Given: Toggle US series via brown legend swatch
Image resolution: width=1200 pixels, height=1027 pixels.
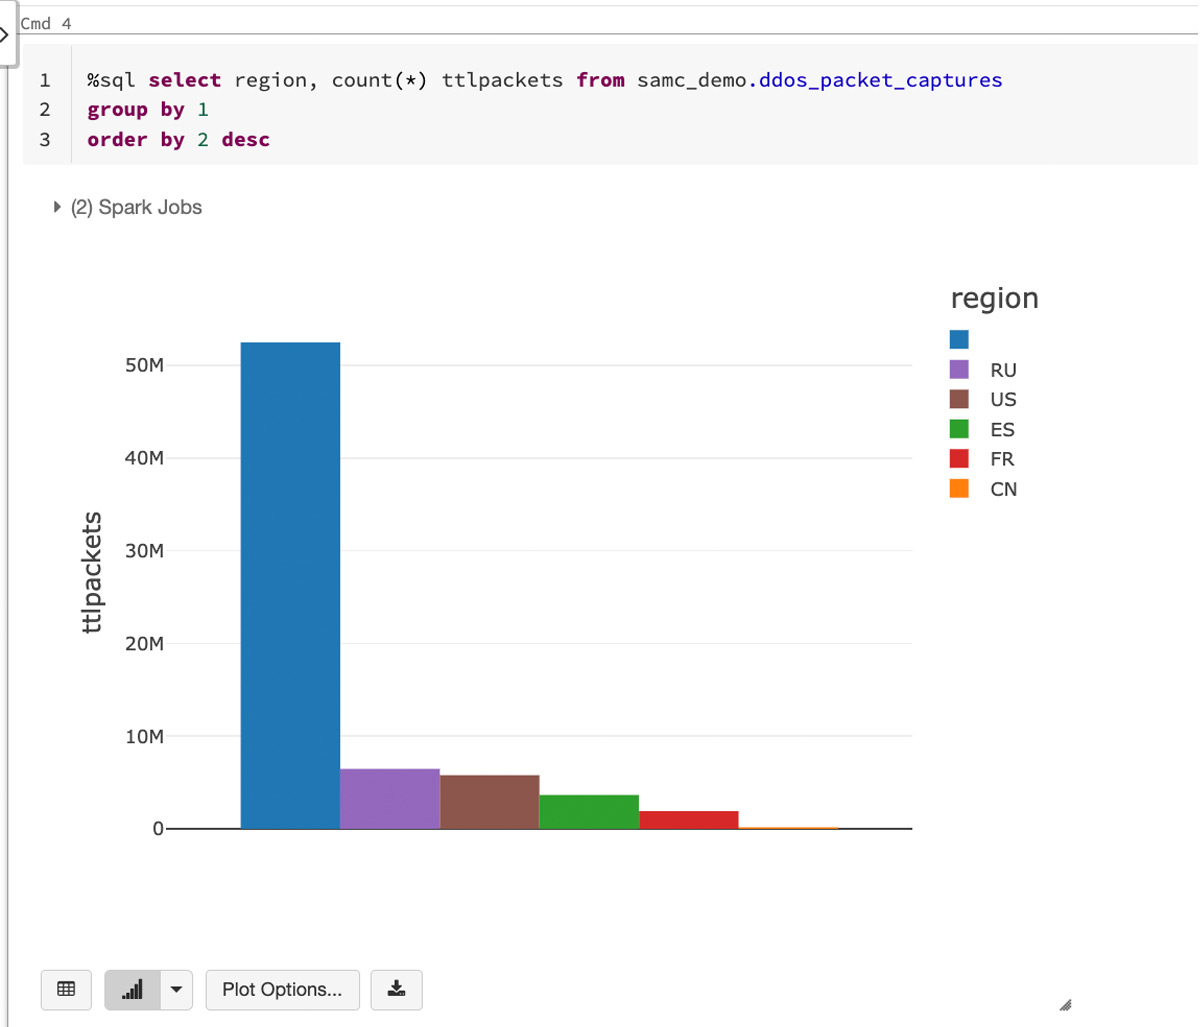Looking at the screenshot, I should pos(959,399).
